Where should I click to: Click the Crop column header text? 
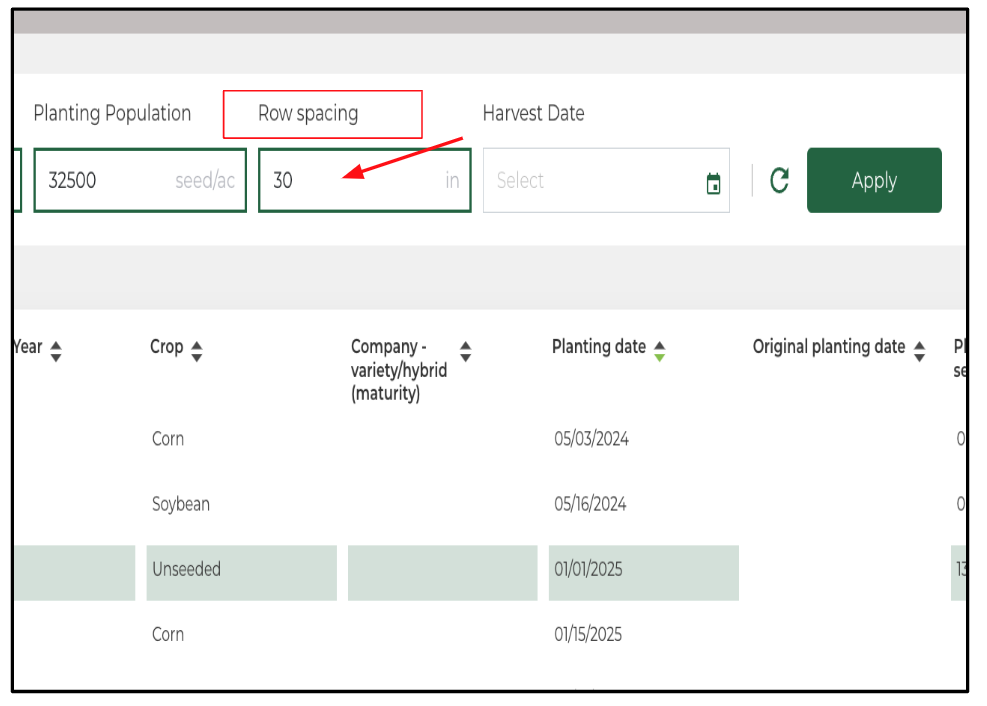(x=166, y=347)
